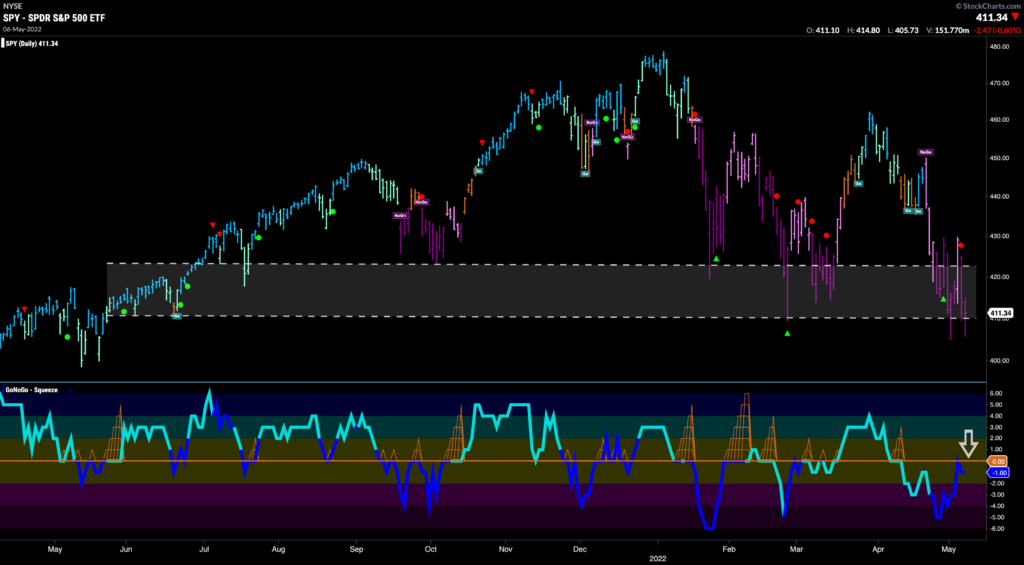This screenshot has width=1024, height=565.
Task: Click the "SPY - SPDR S&P 500 ETF" title
Action: tap(54, 16)
